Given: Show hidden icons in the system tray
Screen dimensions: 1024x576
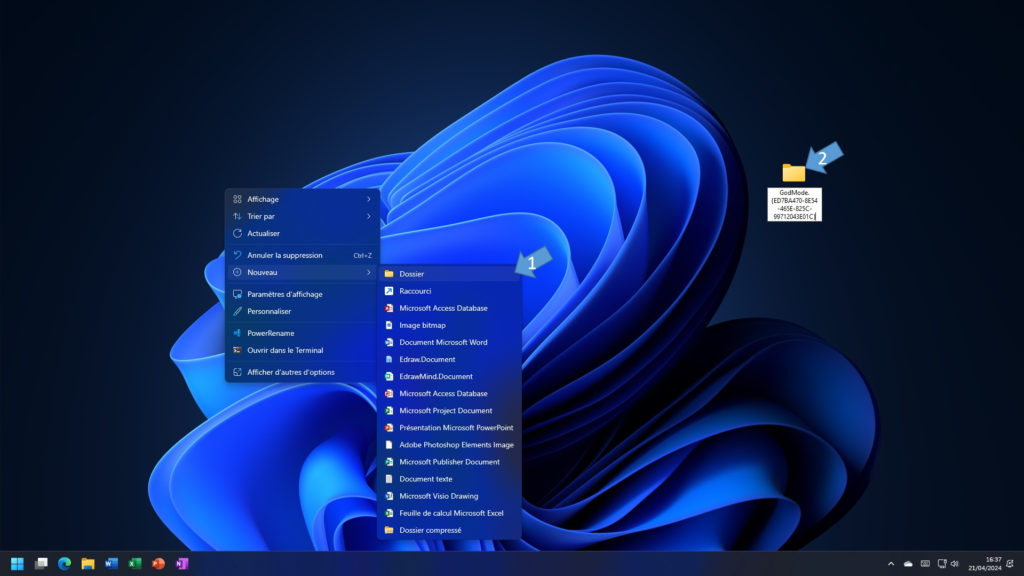Looking at the screenshot, I should (x=892, y=563).
